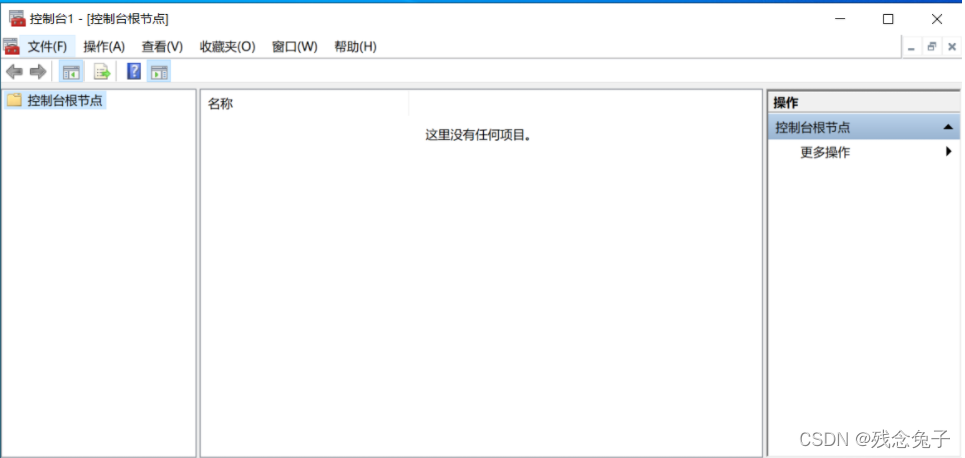Close the inner child window
The height and width of the screenshot is (458, 965).
coord(951,47)
